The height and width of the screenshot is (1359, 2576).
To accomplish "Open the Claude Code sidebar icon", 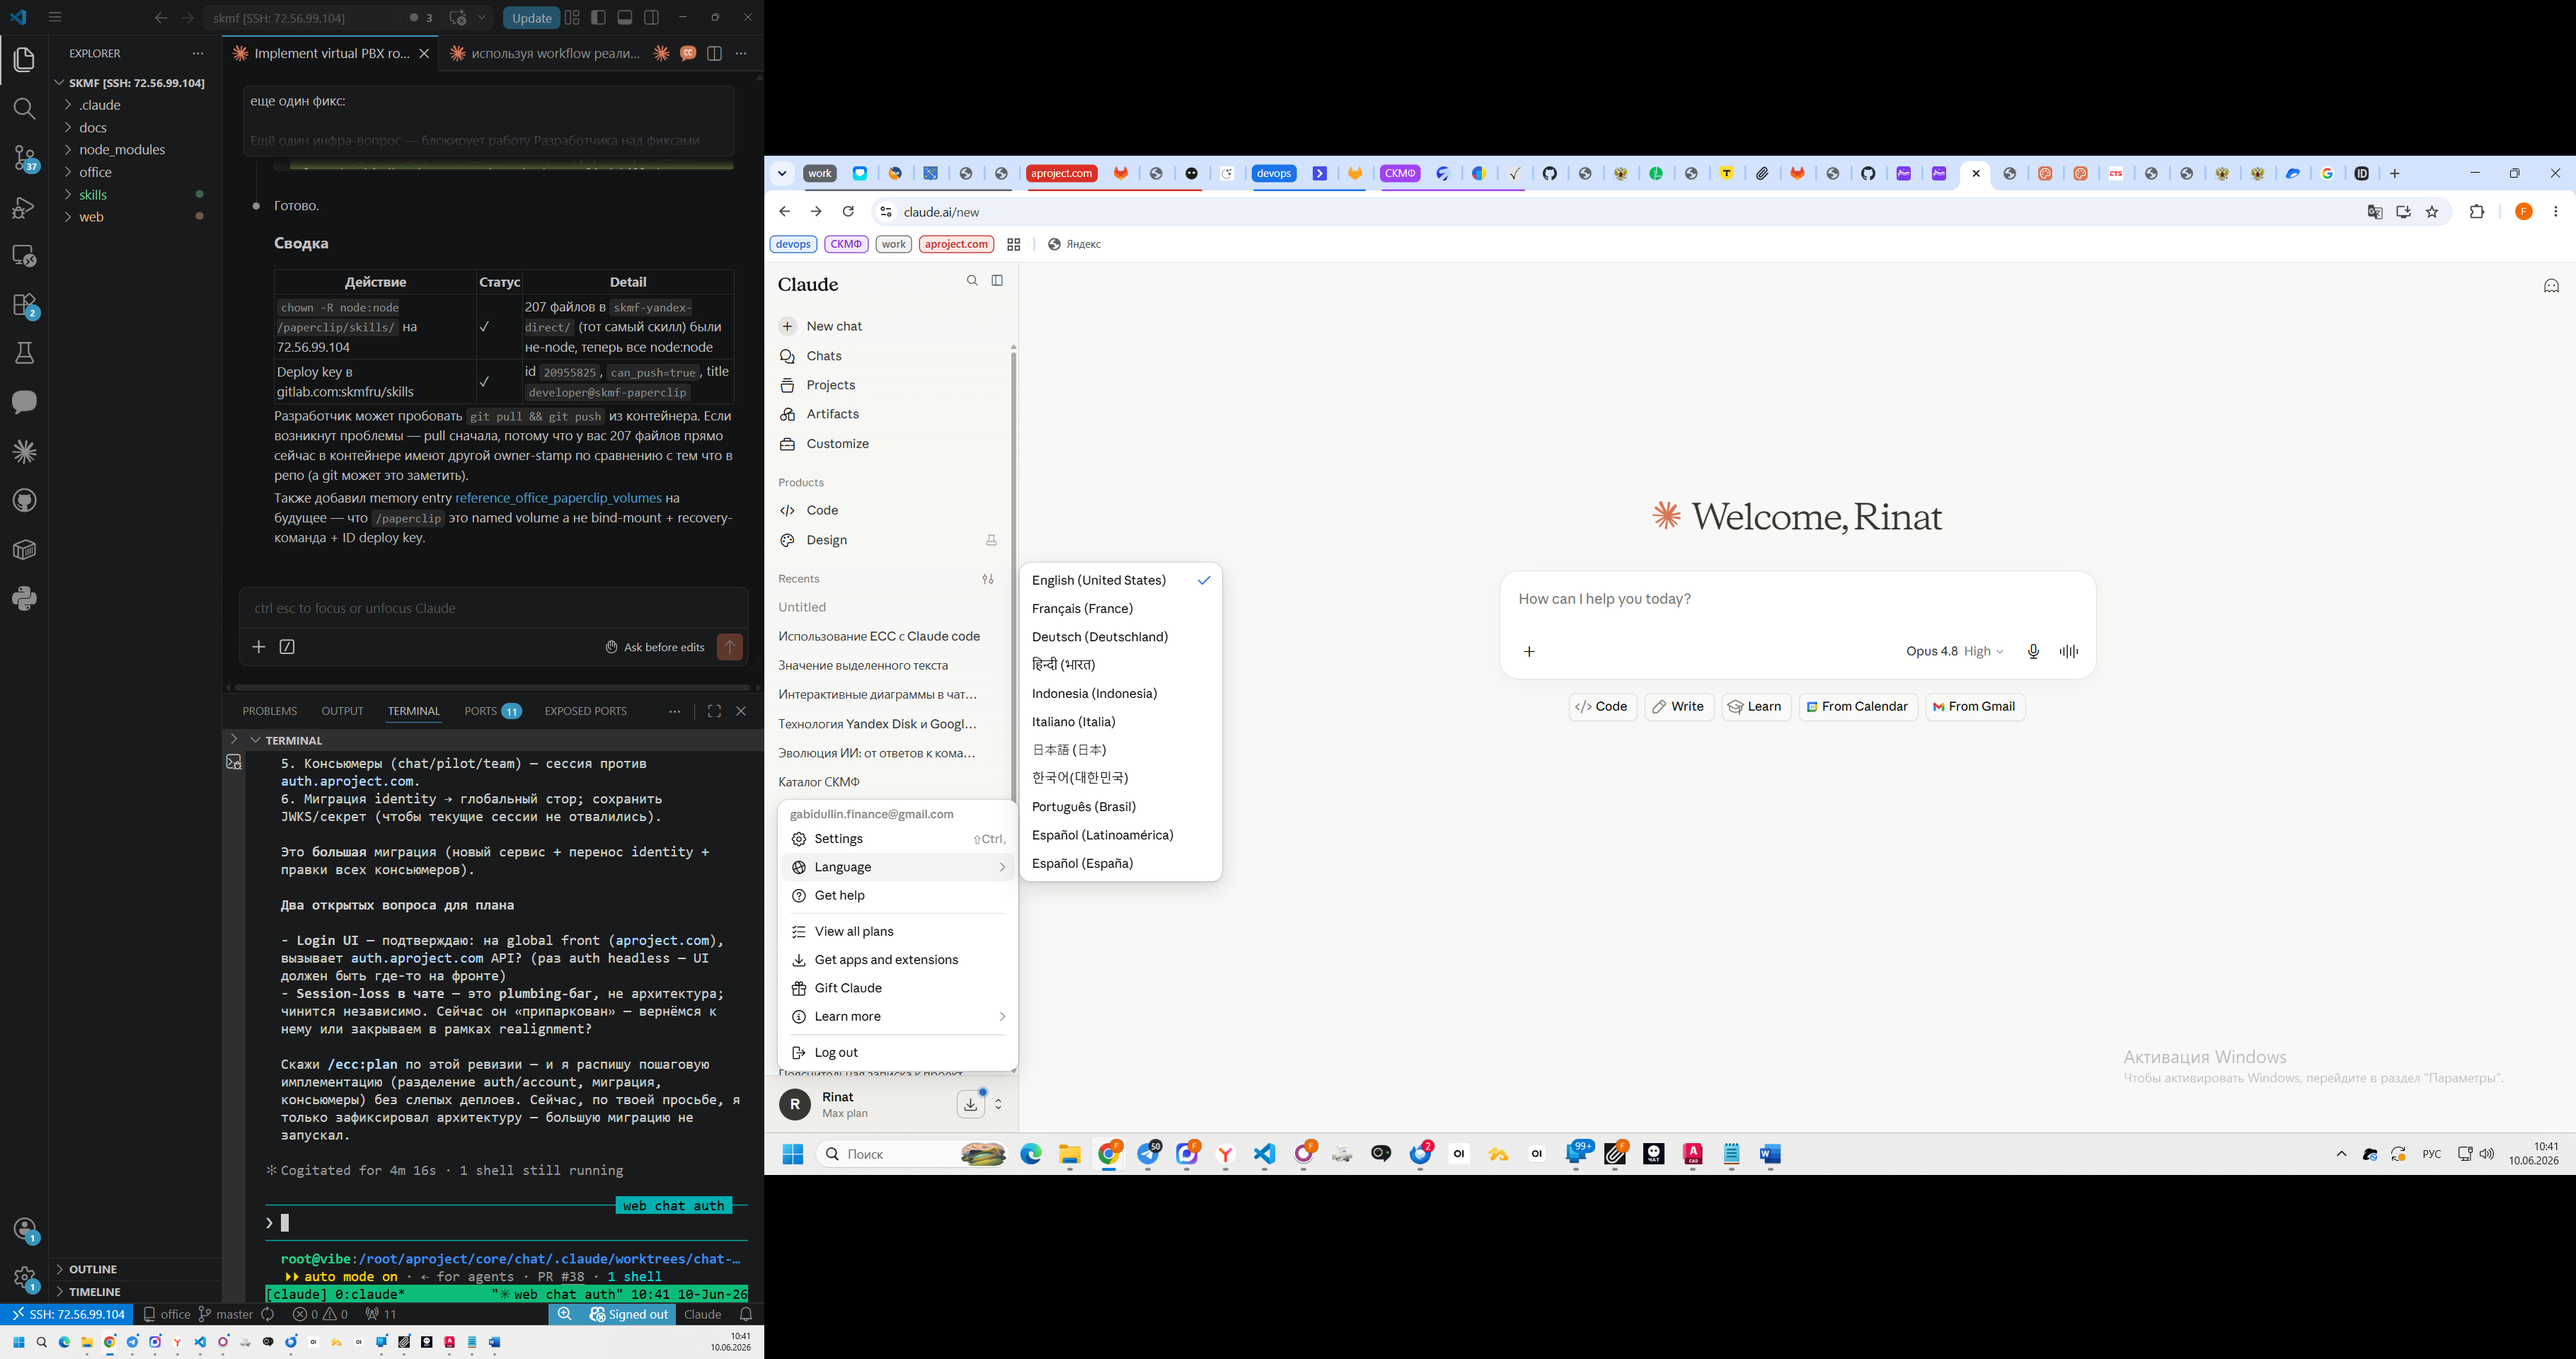I will 24,451.
